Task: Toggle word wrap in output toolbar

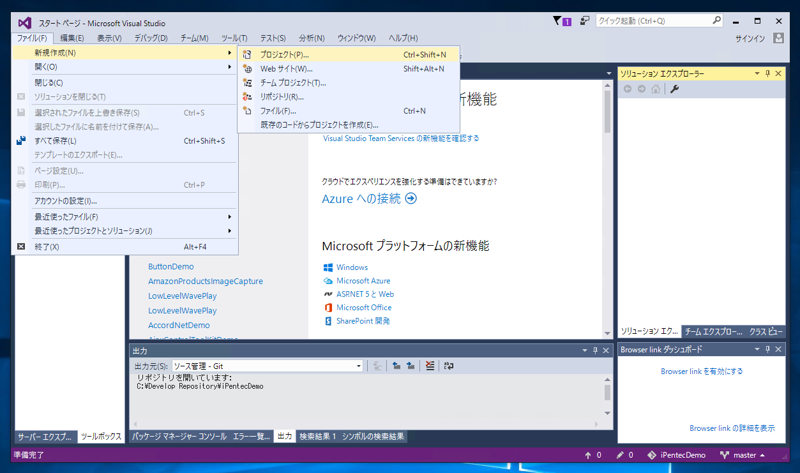Action: coord(448,366)
